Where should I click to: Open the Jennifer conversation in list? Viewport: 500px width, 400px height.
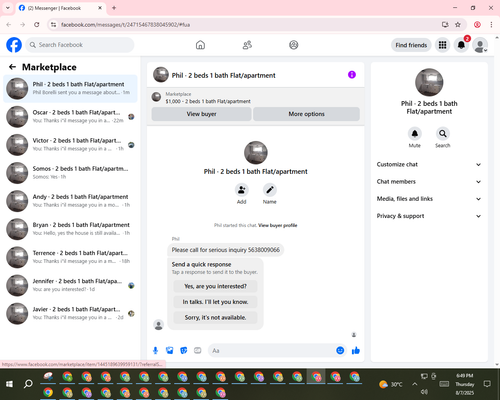[70, 285]
